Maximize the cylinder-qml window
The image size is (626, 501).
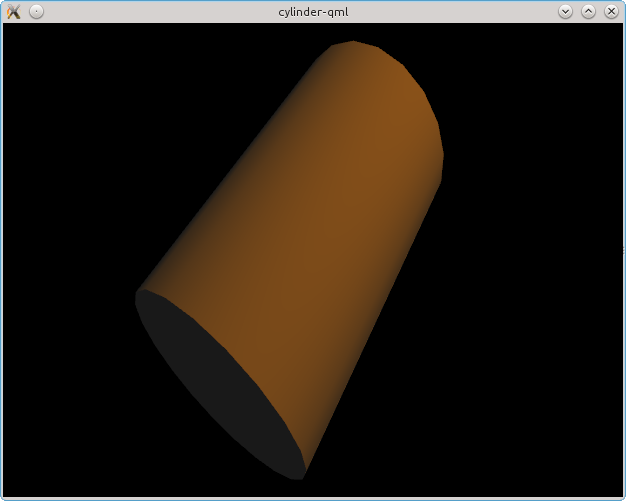(x=588, y=11)
